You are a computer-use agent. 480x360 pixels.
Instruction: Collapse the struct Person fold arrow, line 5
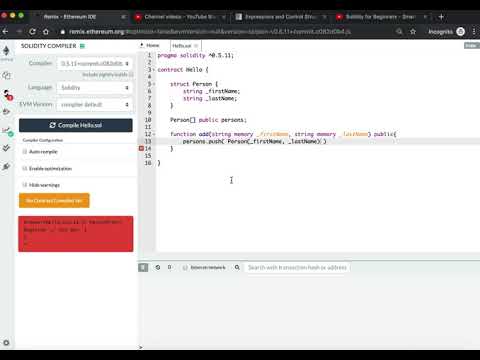[x=154, y=84]
